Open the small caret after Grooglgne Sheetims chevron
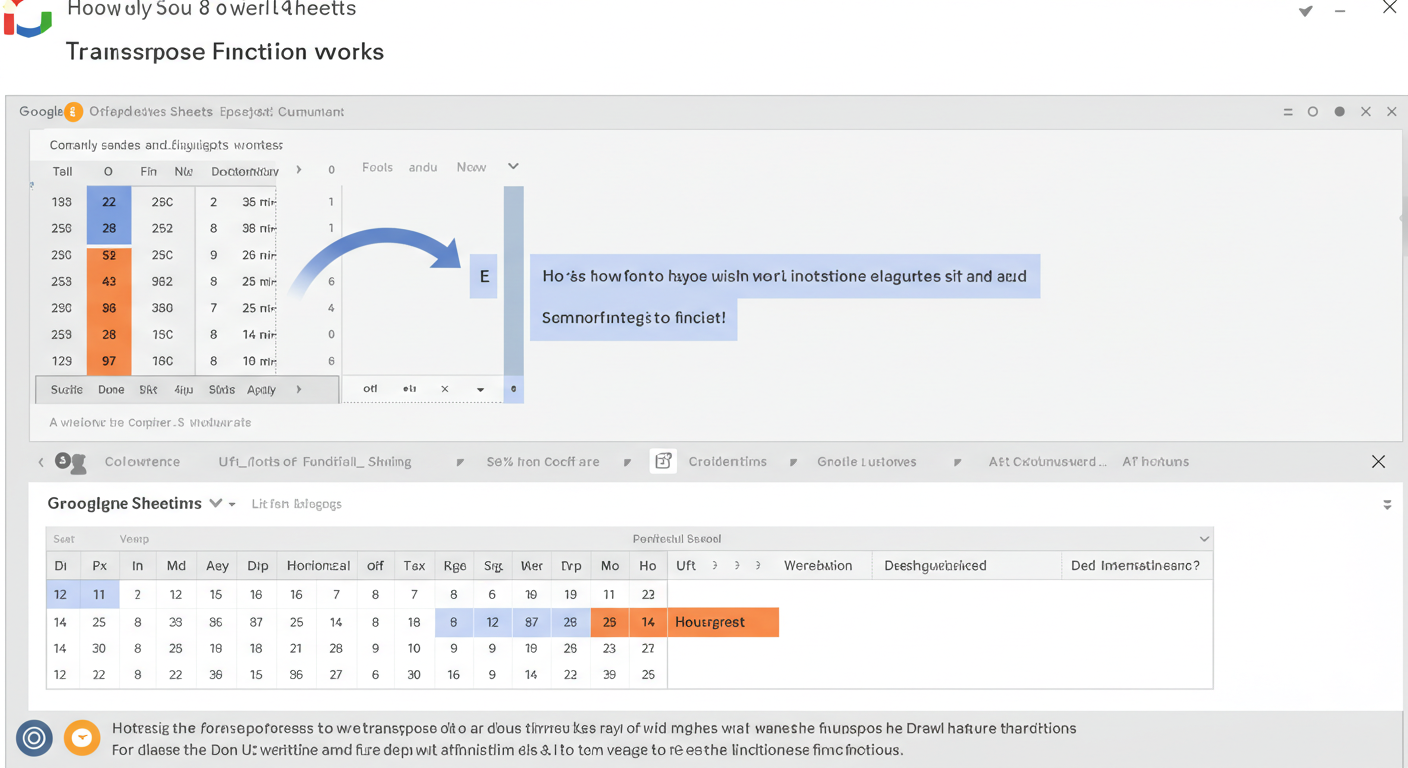 pos(232,504)
